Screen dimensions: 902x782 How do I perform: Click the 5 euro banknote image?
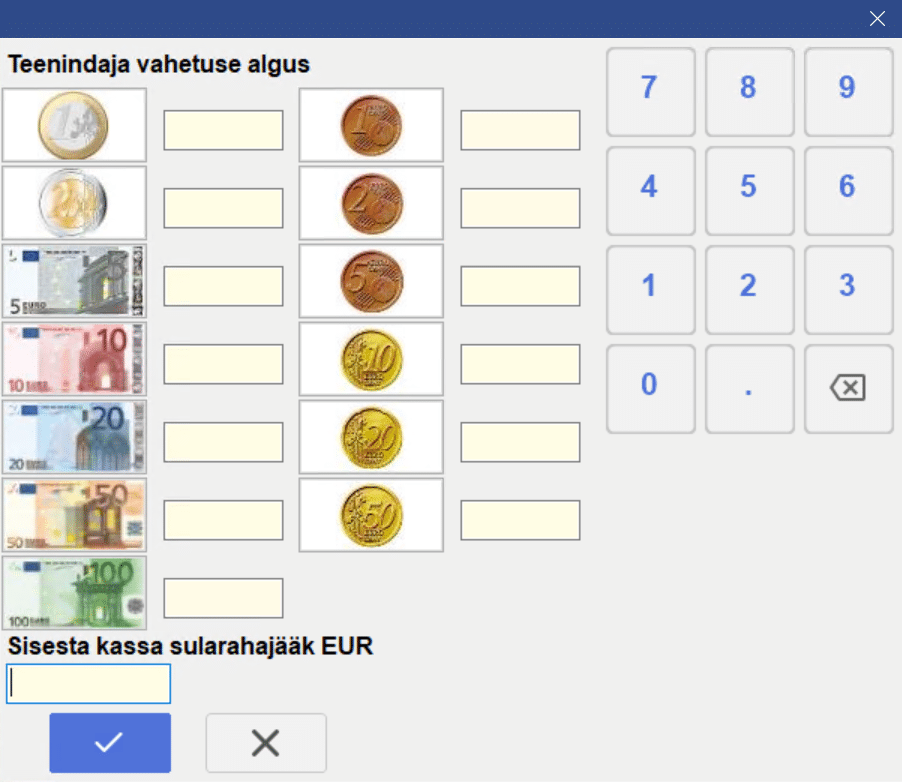74,281
